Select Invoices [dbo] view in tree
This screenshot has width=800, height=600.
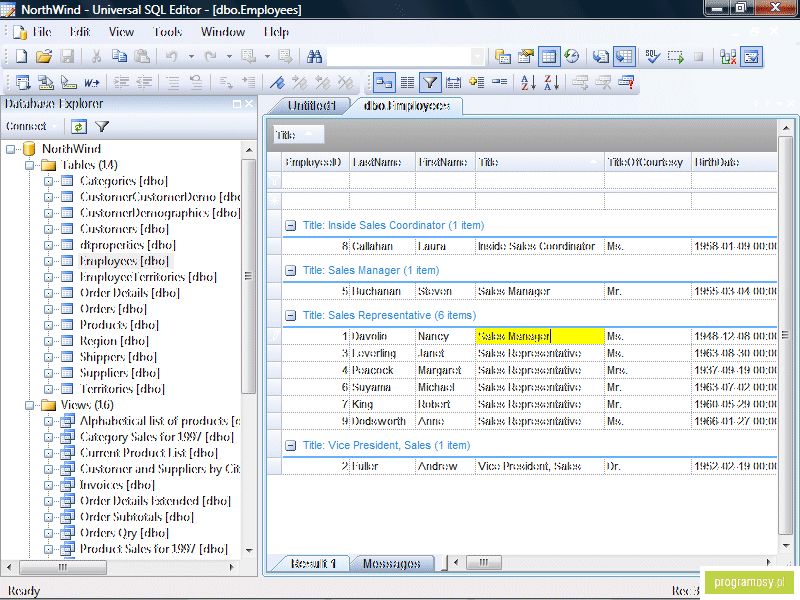click(117, 485)
